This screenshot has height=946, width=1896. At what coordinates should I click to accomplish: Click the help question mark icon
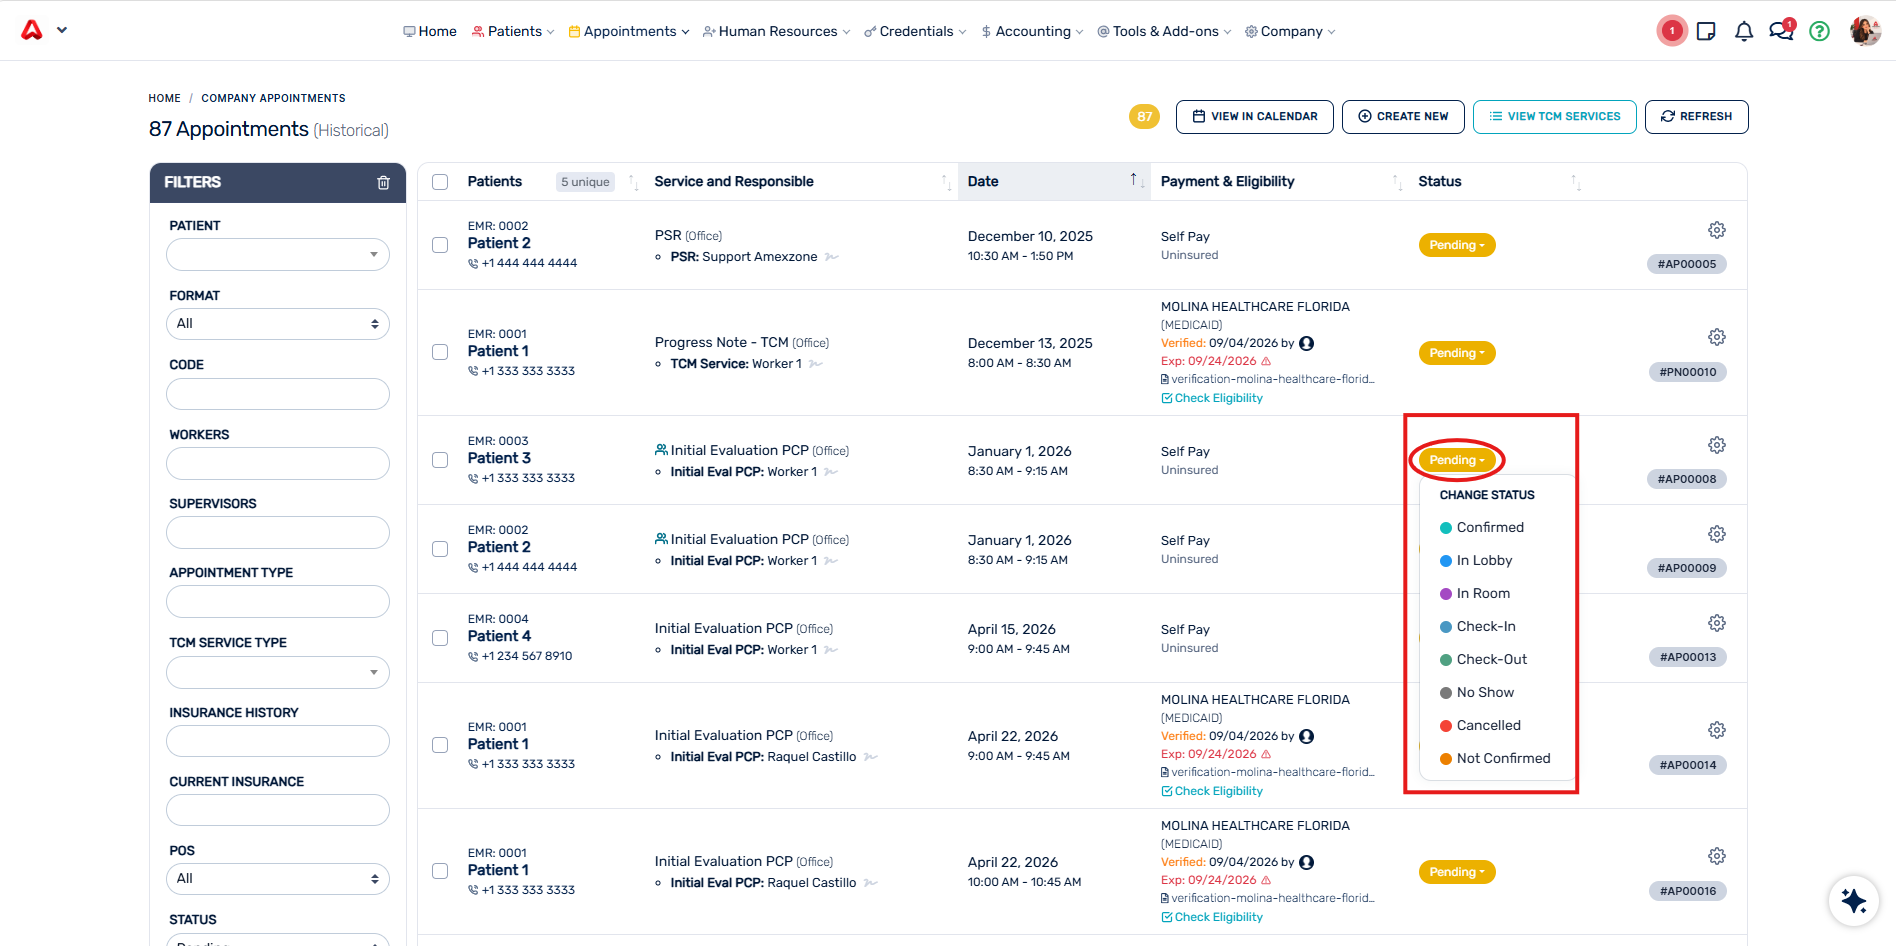(x=1820, y=31)
